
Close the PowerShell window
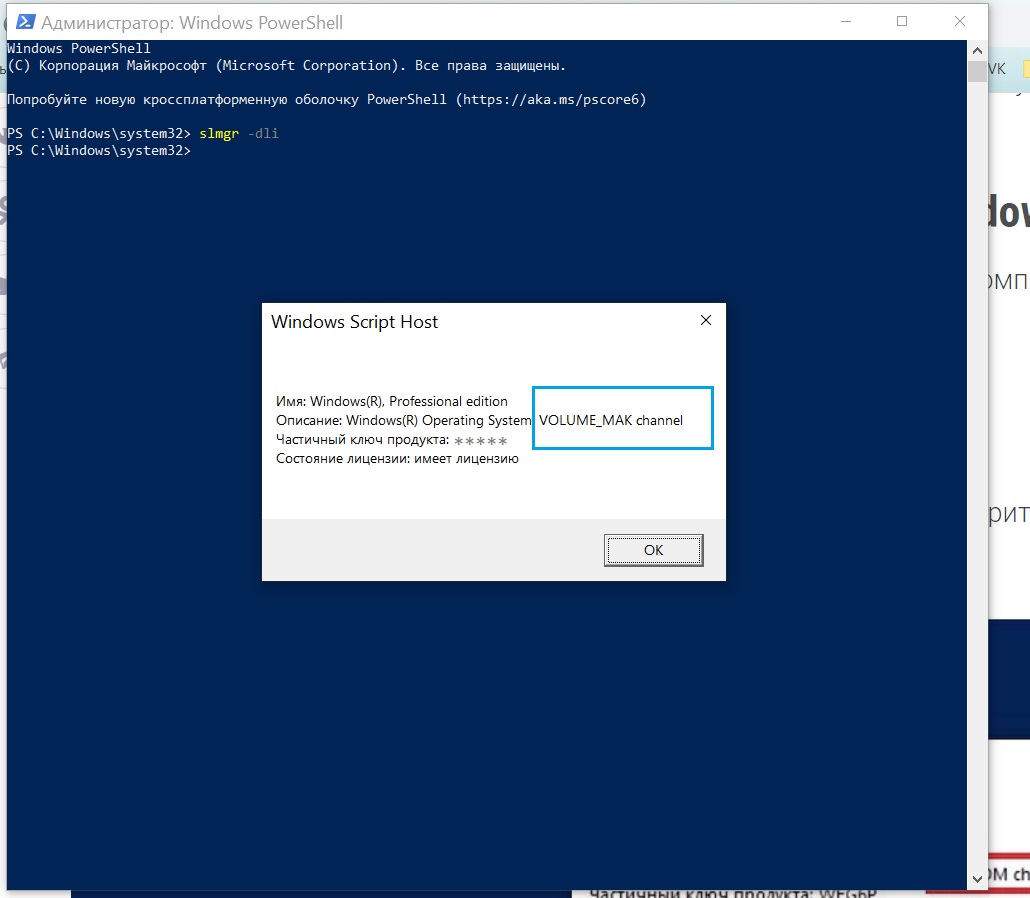[960, 22]
